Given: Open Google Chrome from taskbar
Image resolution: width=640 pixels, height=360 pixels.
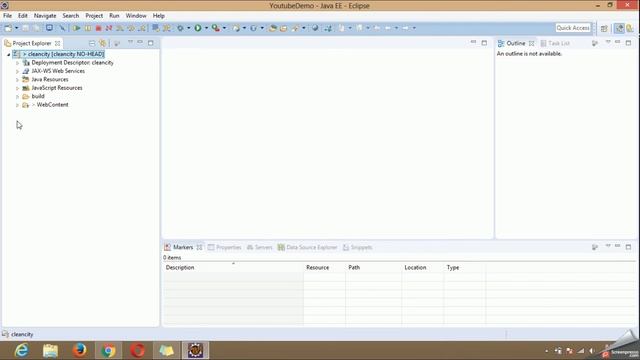Looking at the screenshot, I should point(109,350).
